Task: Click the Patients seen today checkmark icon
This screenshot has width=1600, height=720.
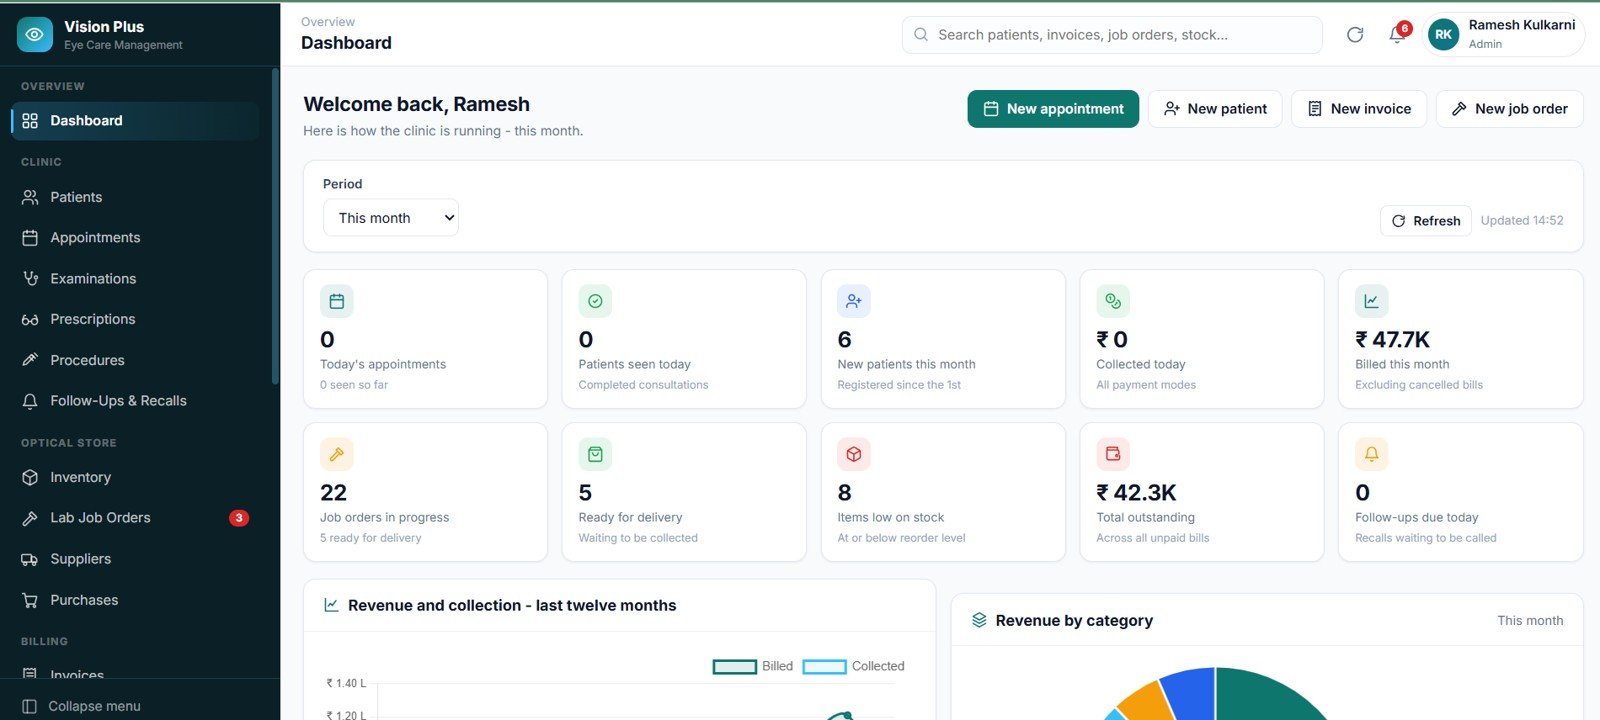Action: point(595,301)
